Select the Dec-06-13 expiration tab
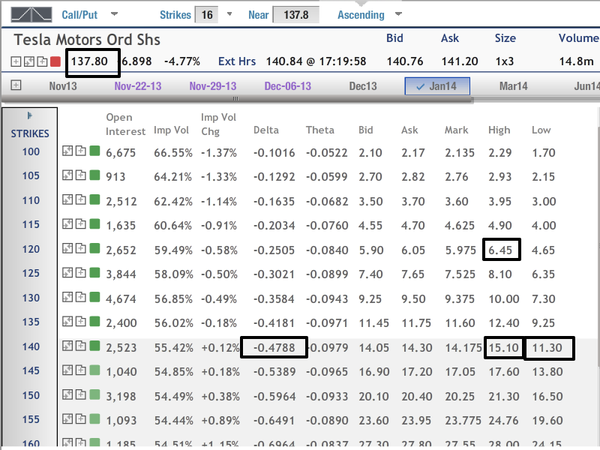600x450 pixels. (x=288, y=86)
